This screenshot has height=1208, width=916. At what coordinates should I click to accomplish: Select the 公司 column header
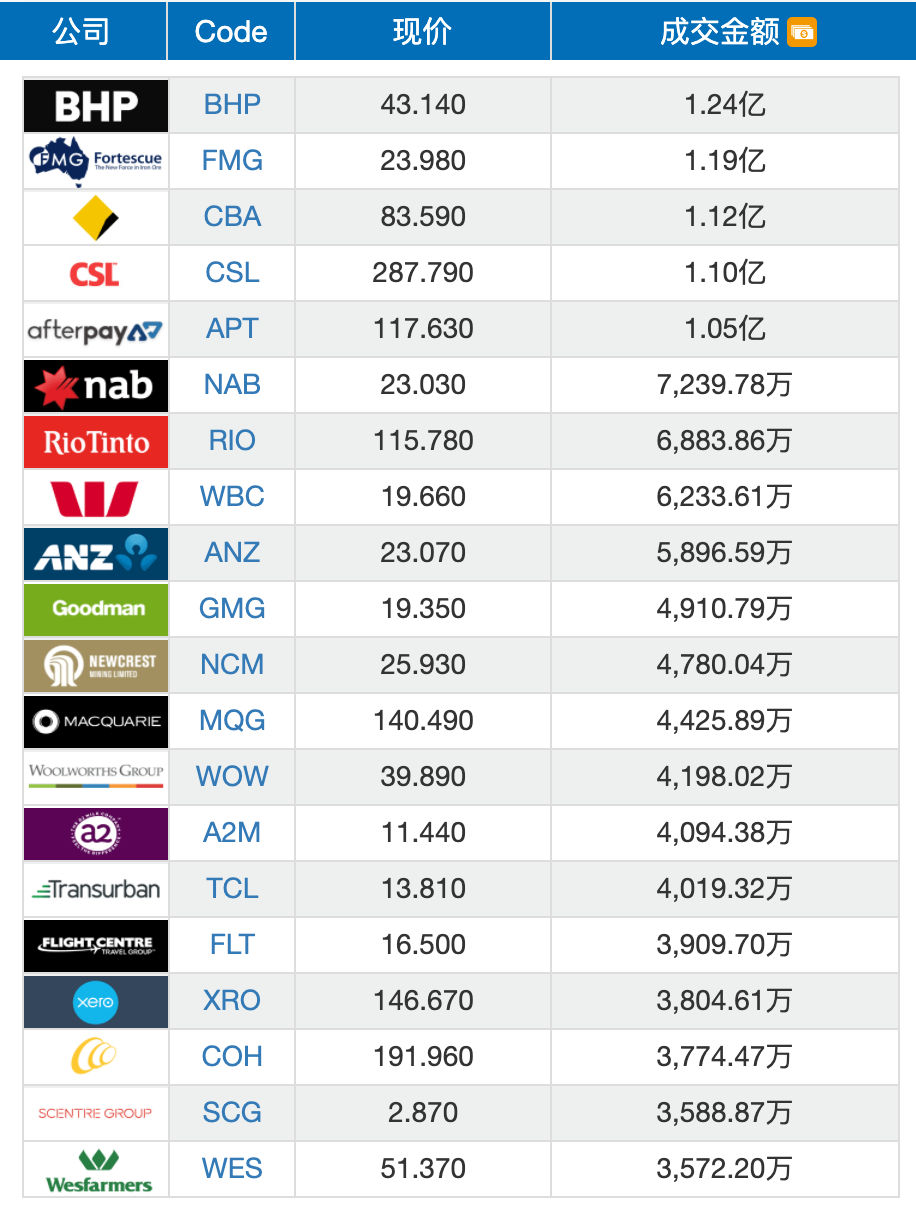82,31
